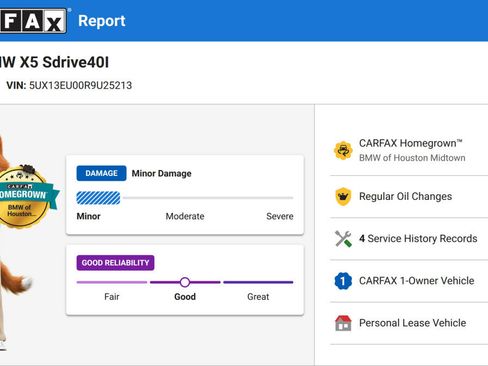Click the CARFAX logo in header
The width and height of the screenshot is (488, 366).
33,21
